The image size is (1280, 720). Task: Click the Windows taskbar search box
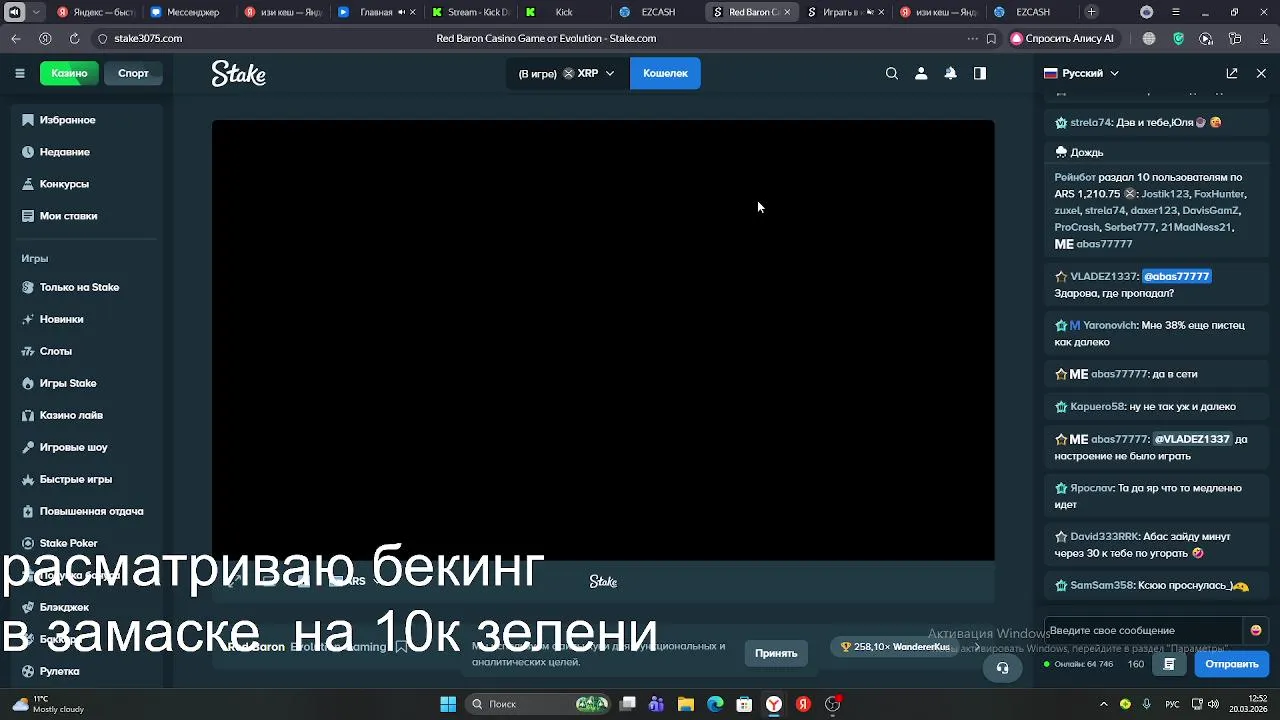point(537,704)
